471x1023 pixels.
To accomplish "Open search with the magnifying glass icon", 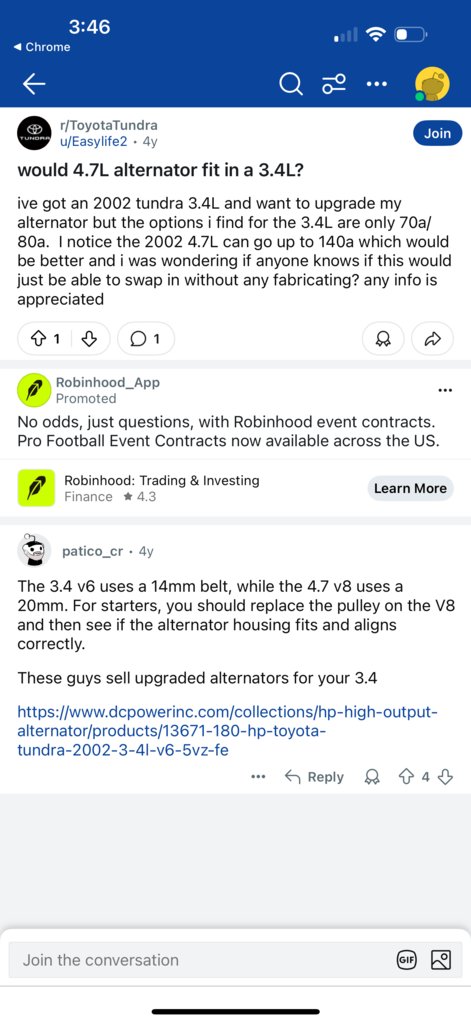I will tap(291, 84).
